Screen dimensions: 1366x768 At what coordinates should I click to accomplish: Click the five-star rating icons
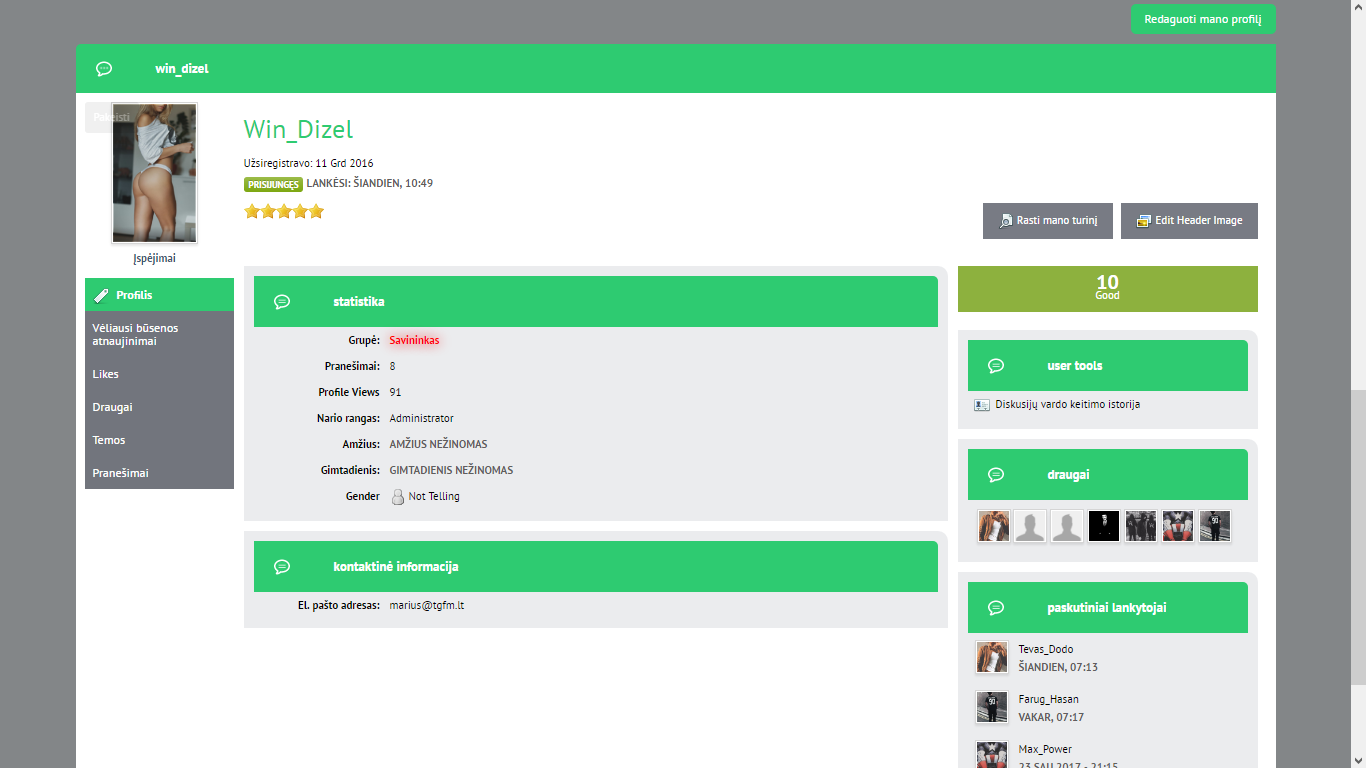click(284, 211)
